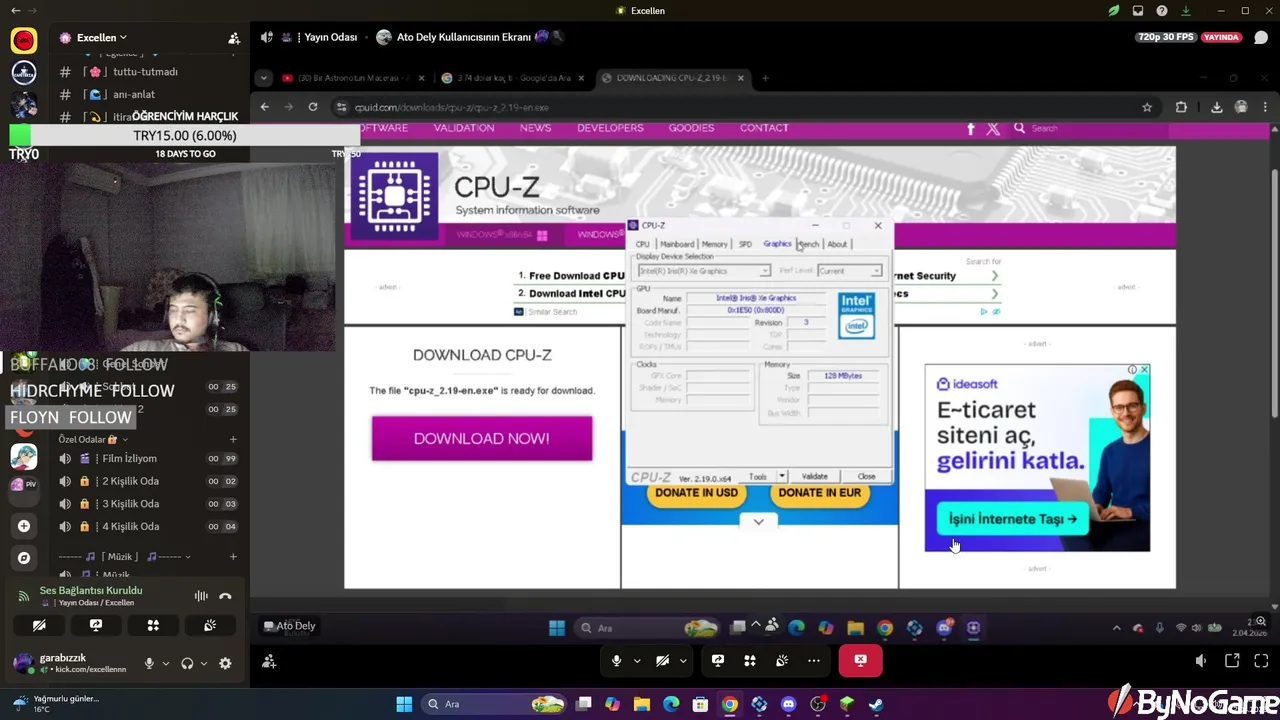Viewport: 1280px width, 720px height.
Task: Click the red stop watching button
Action: 860,661
